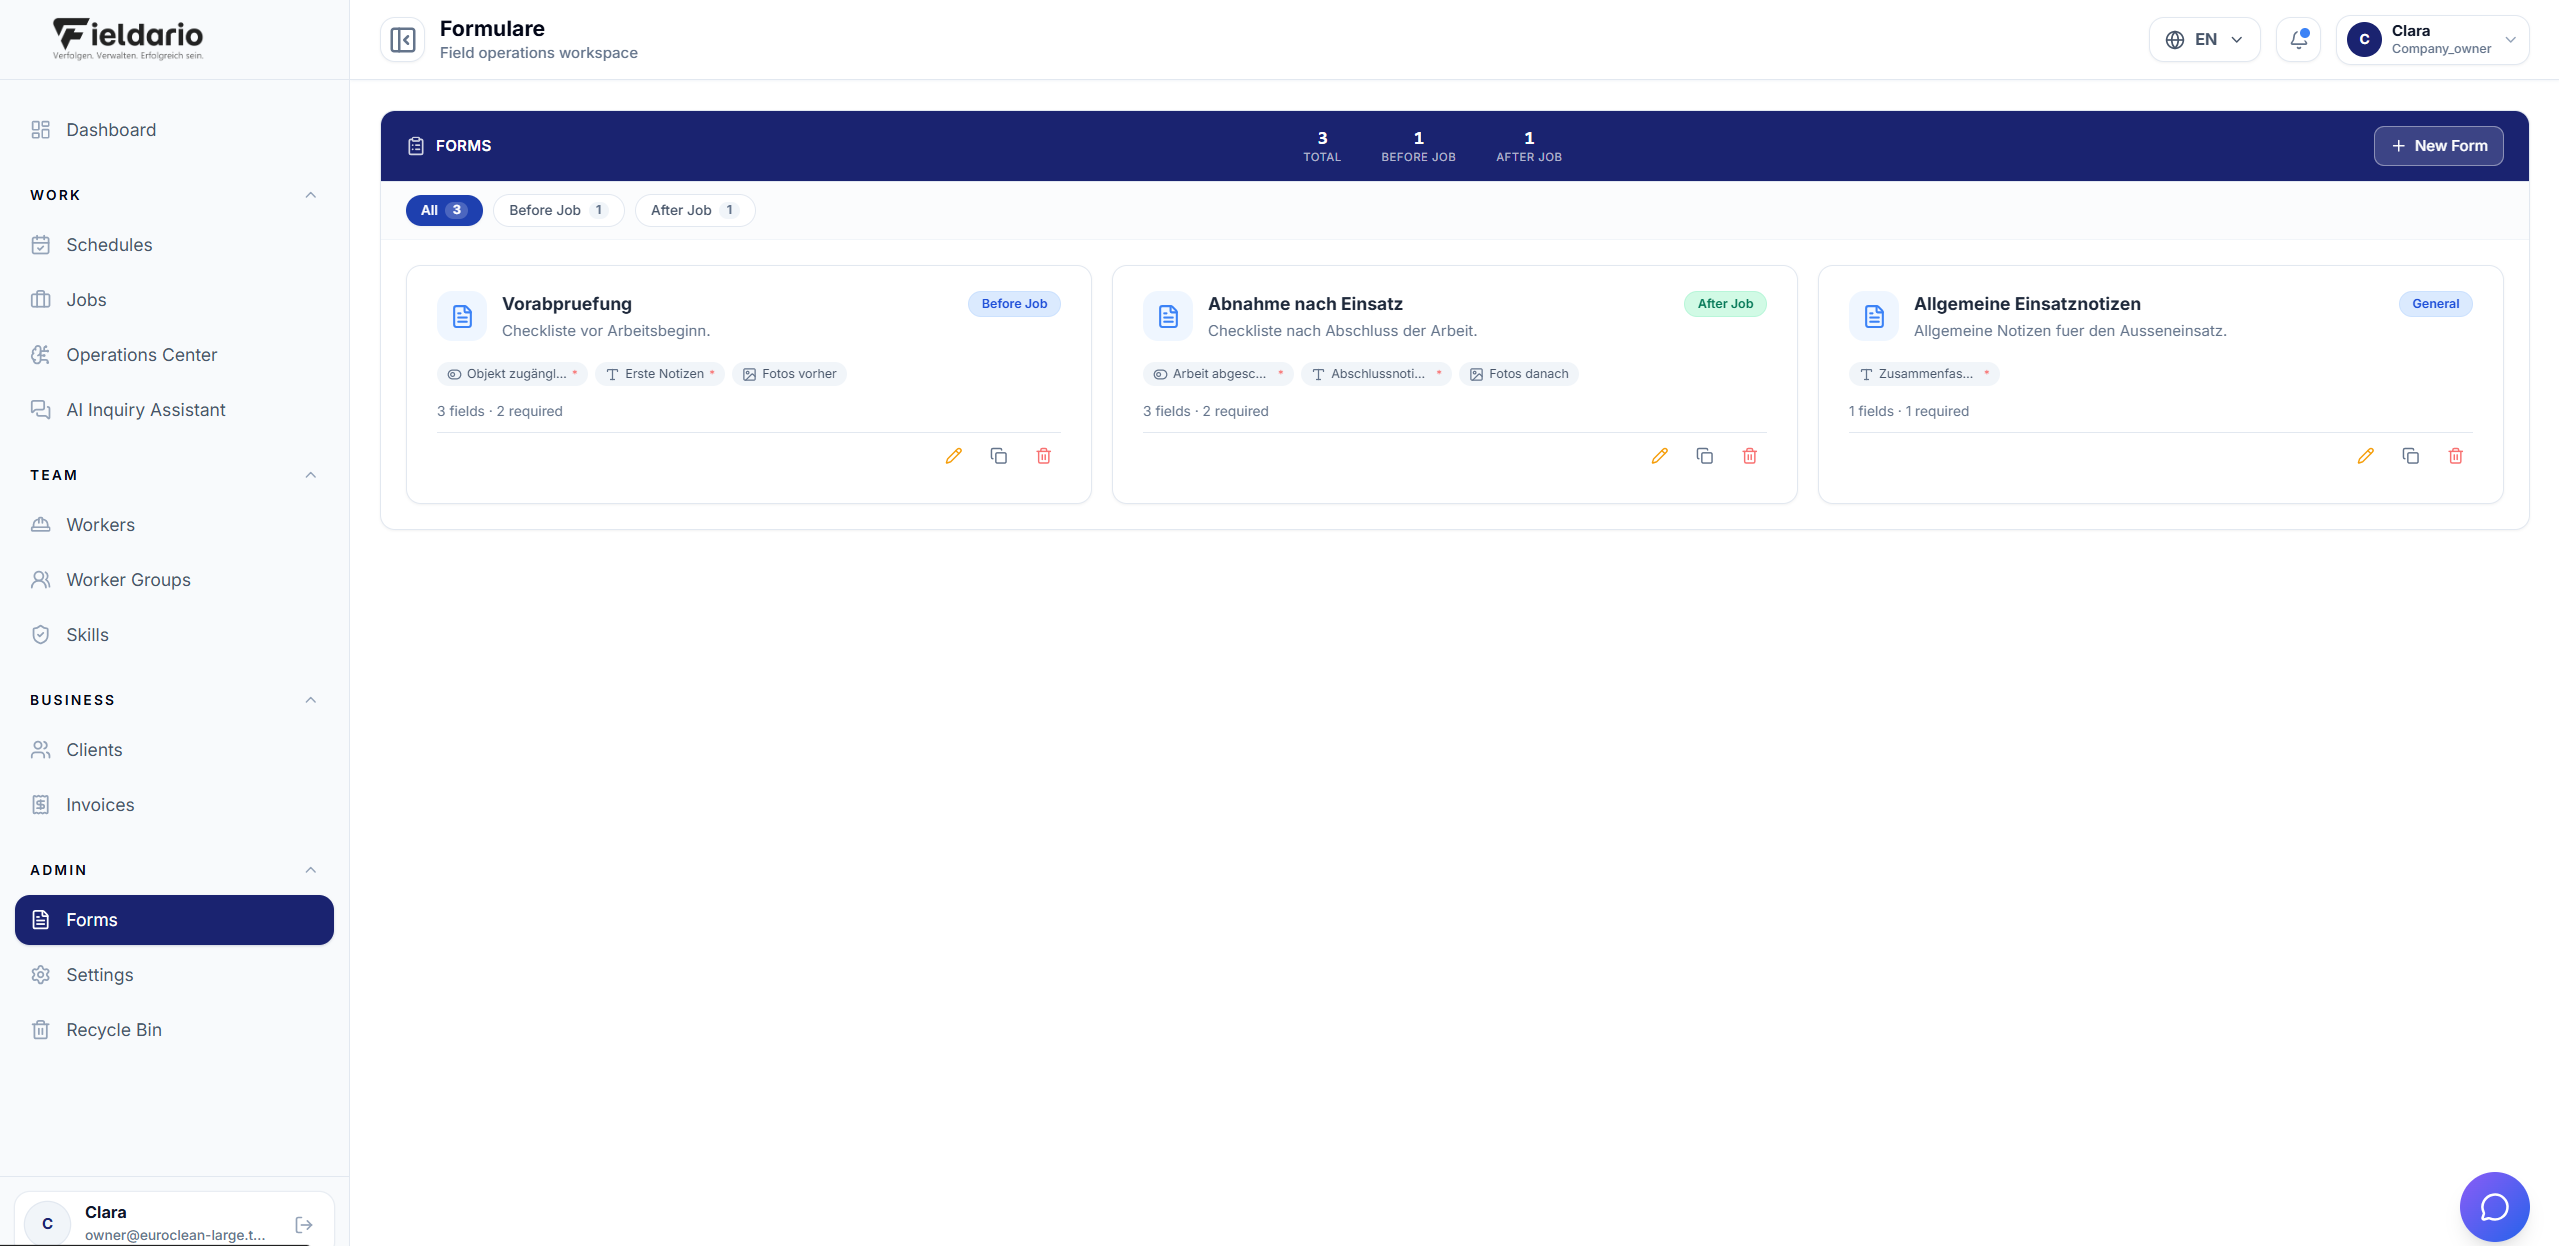Log out using sidebar exit icon
Screen dimensions: 2559x1246
click(x=304, y=1224)
